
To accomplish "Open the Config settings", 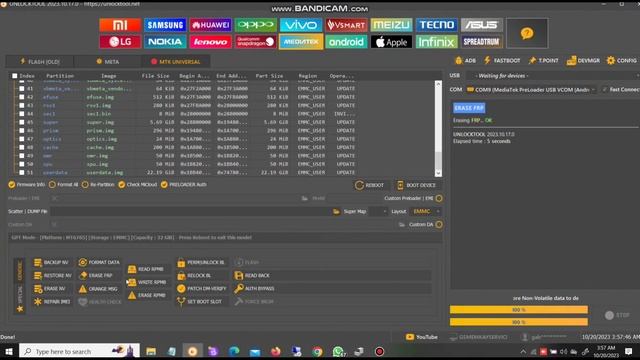I will (x=622, y=60).
